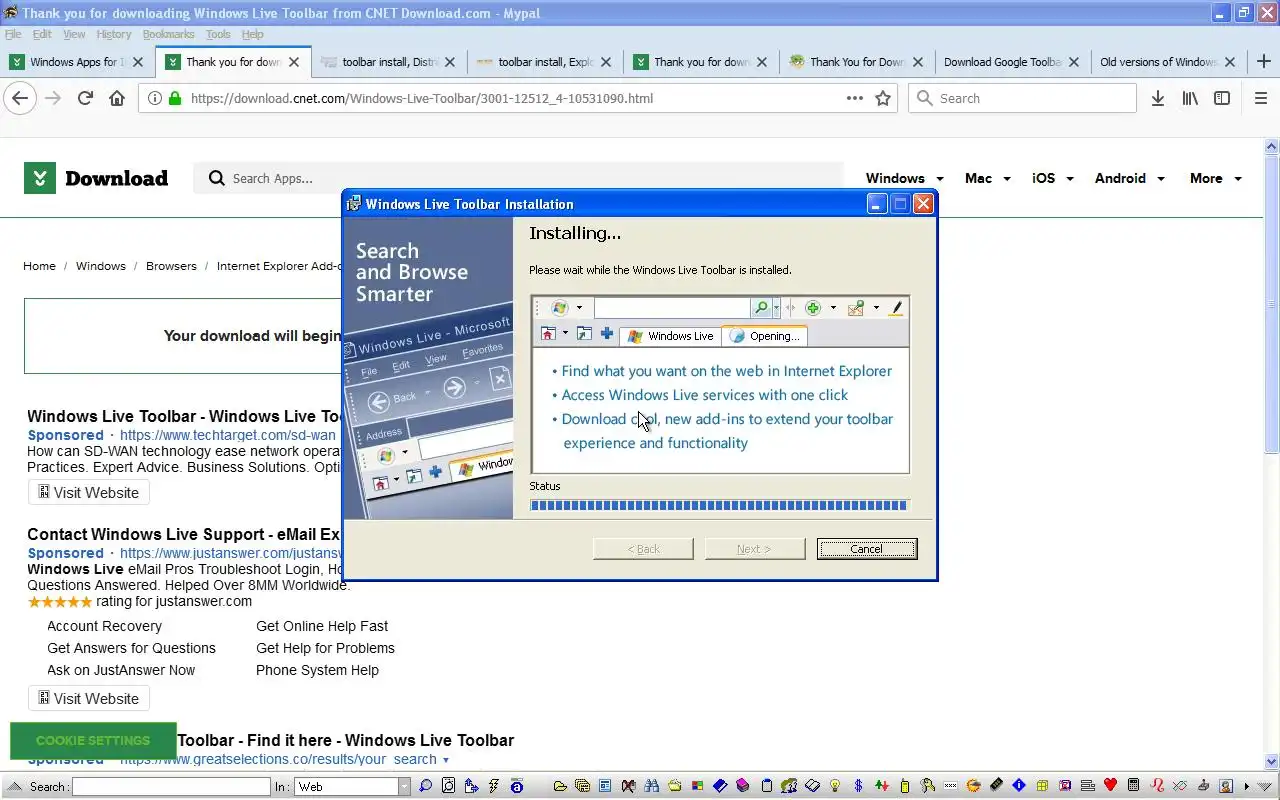The width and height of the screenshot is (1280, 800).
Task: Click 'Ask on JustAnswer Now' link
Action: (x=121, y=670)
